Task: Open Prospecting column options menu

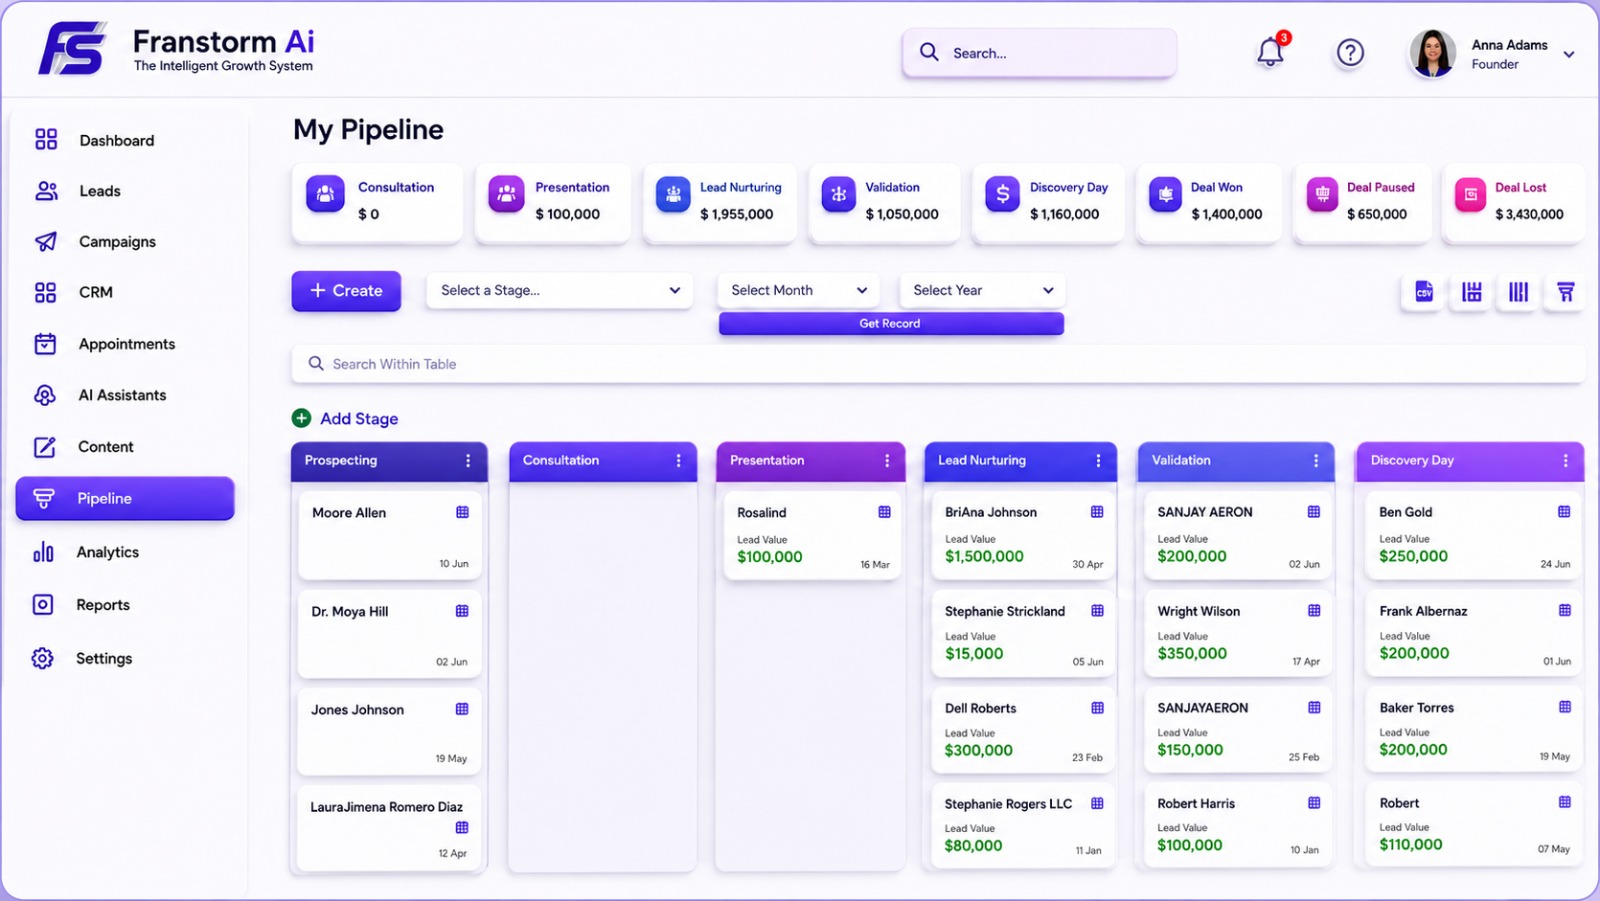Action: tap(468, 461)
